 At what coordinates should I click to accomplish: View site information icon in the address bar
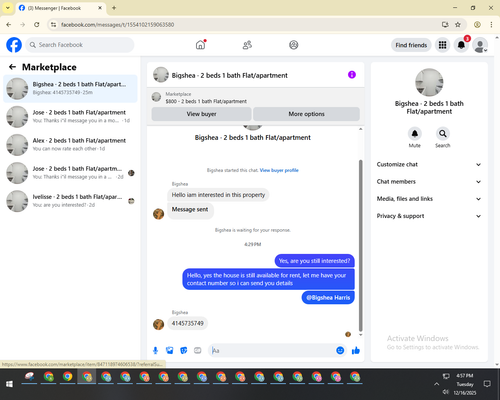[x=54, y=24]
